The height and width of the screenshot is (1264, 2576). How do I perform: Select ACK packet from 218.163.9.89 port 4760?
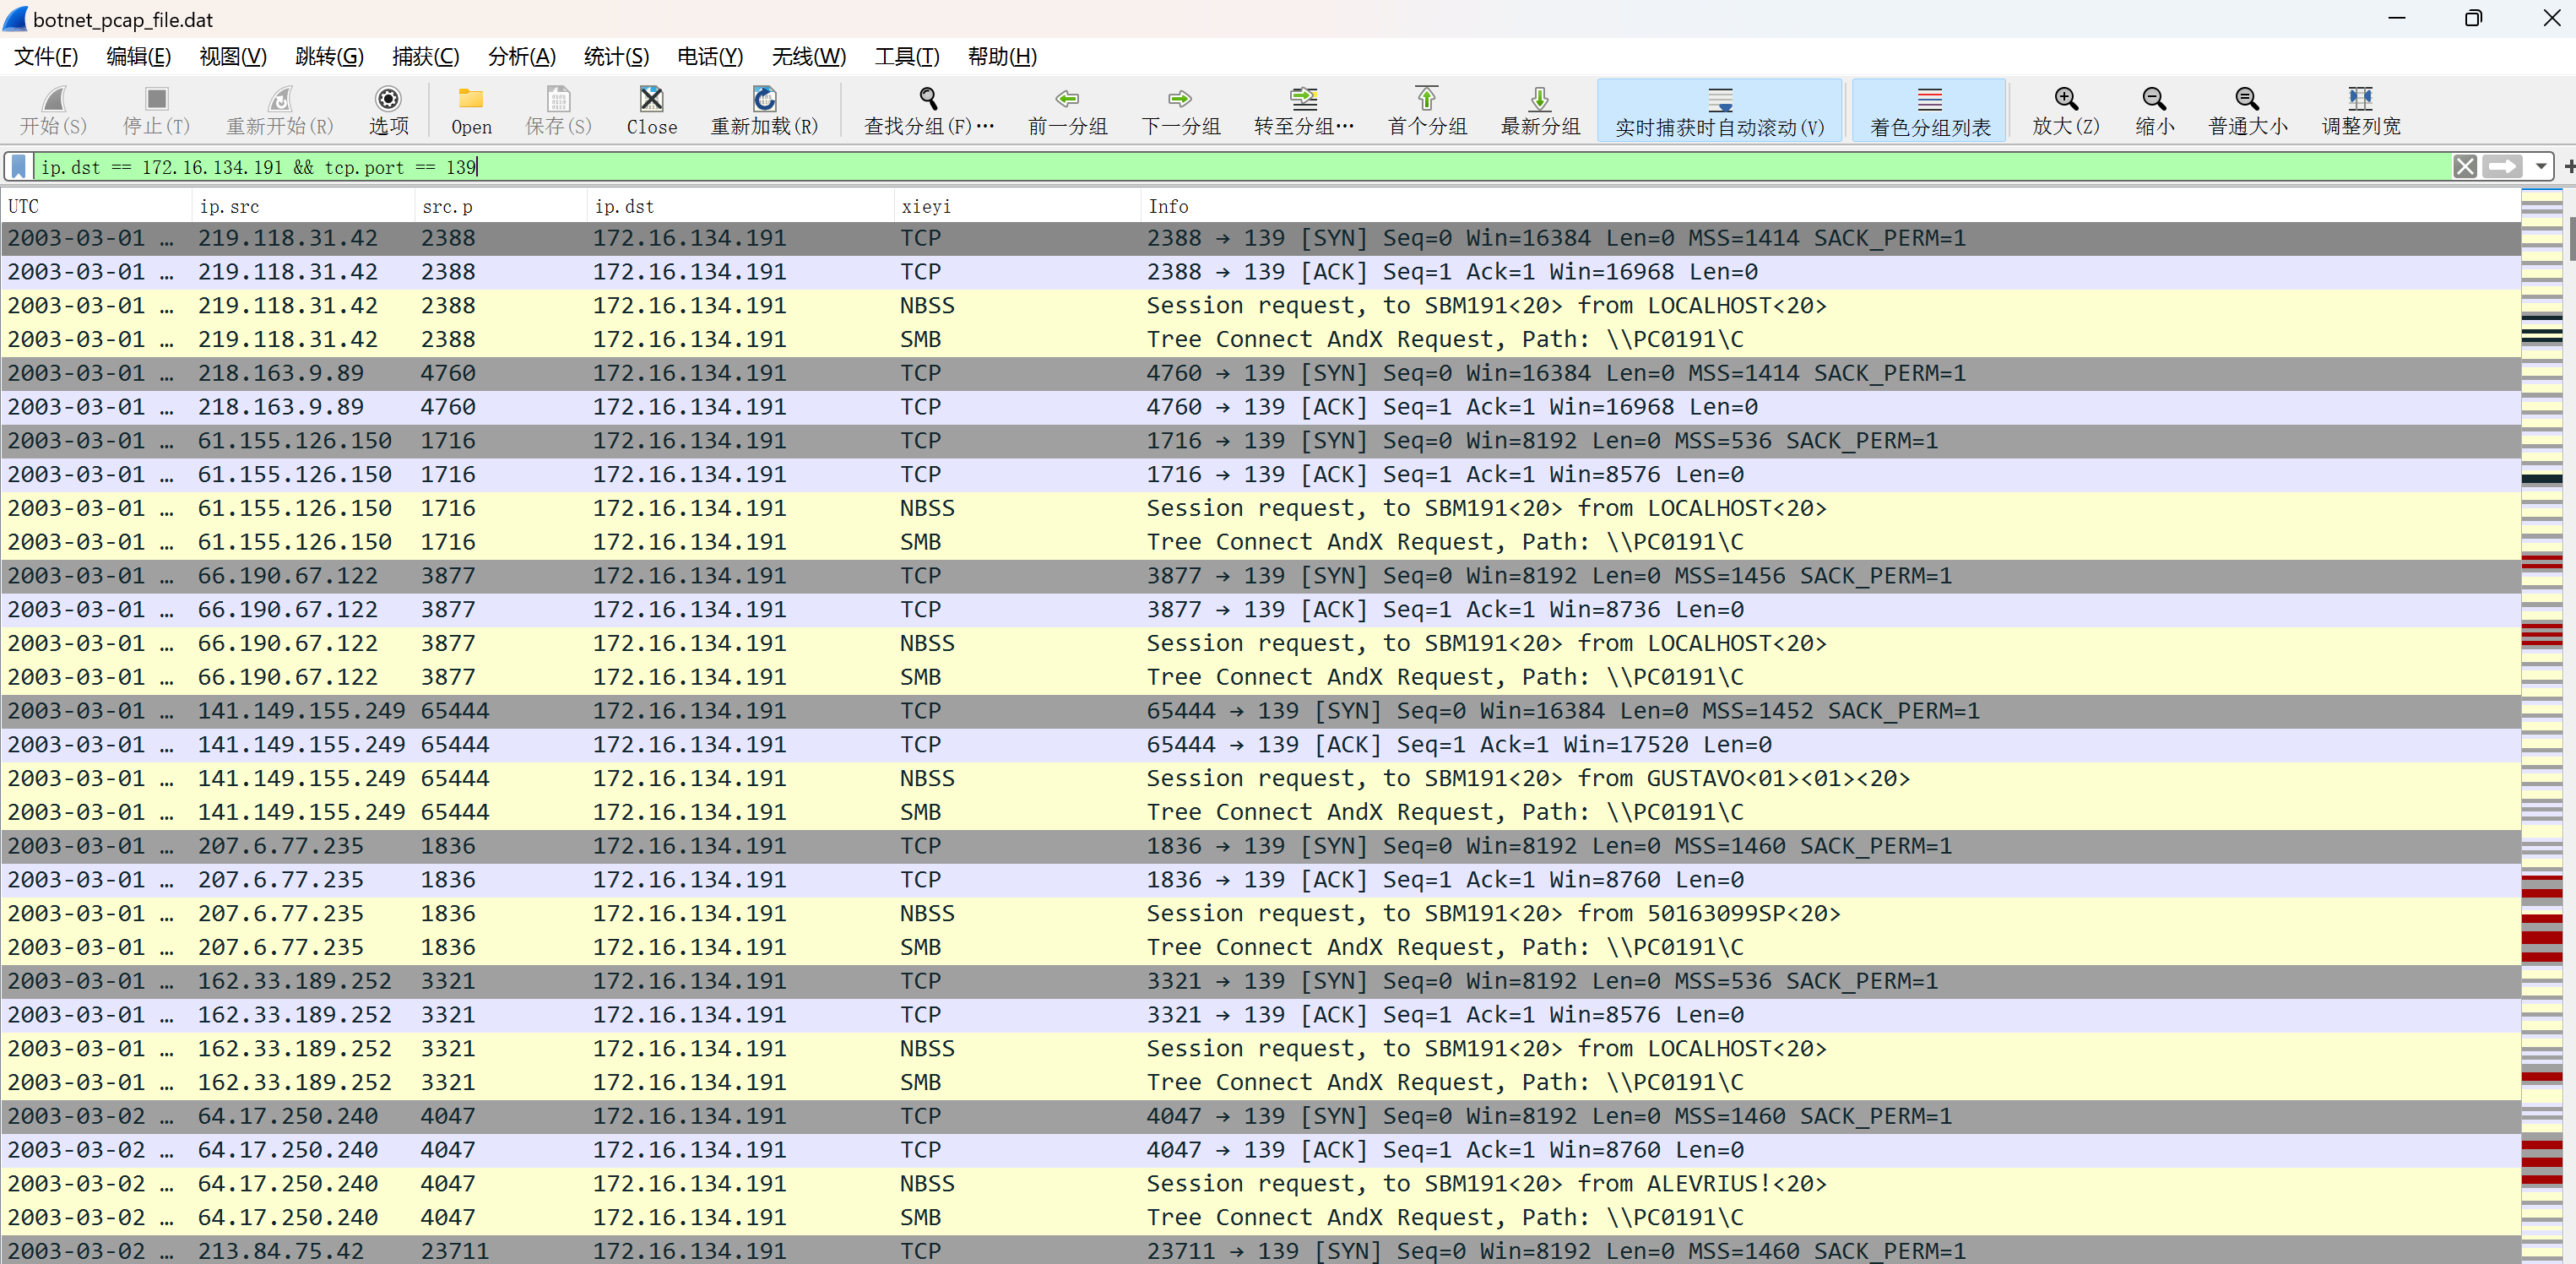(x=1260, y=407)
